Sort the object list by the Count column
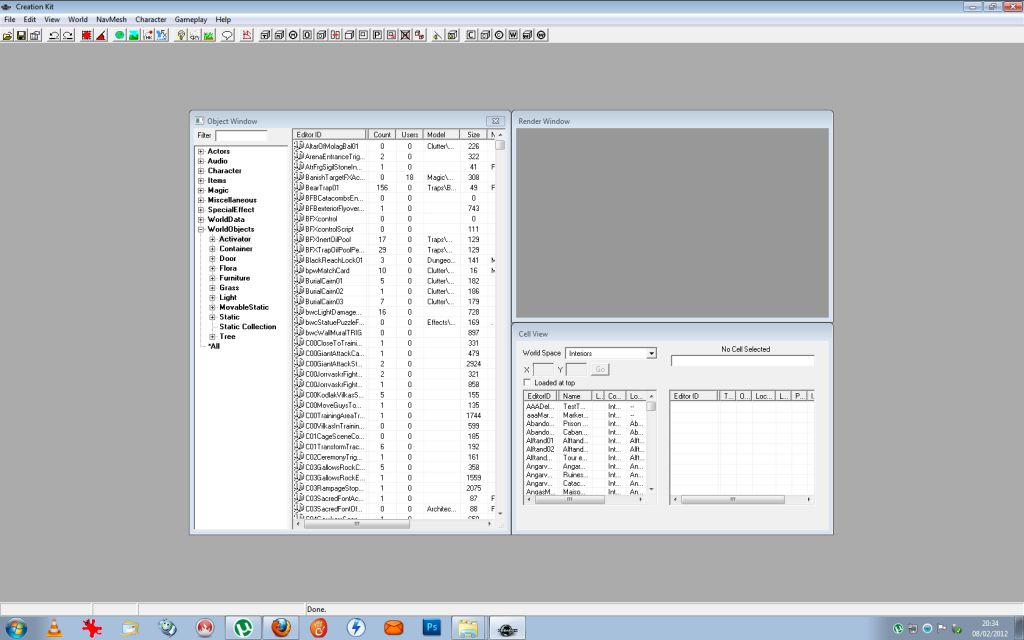Screen dimensions: 1024x640 382,135
